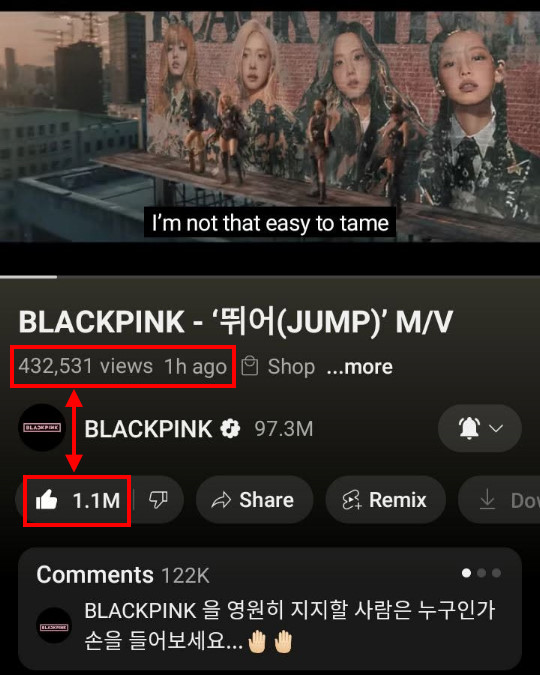Open the BLACKPINK channel name link
Viewport: 540px width, 675px height.
(x=148, y=429)
